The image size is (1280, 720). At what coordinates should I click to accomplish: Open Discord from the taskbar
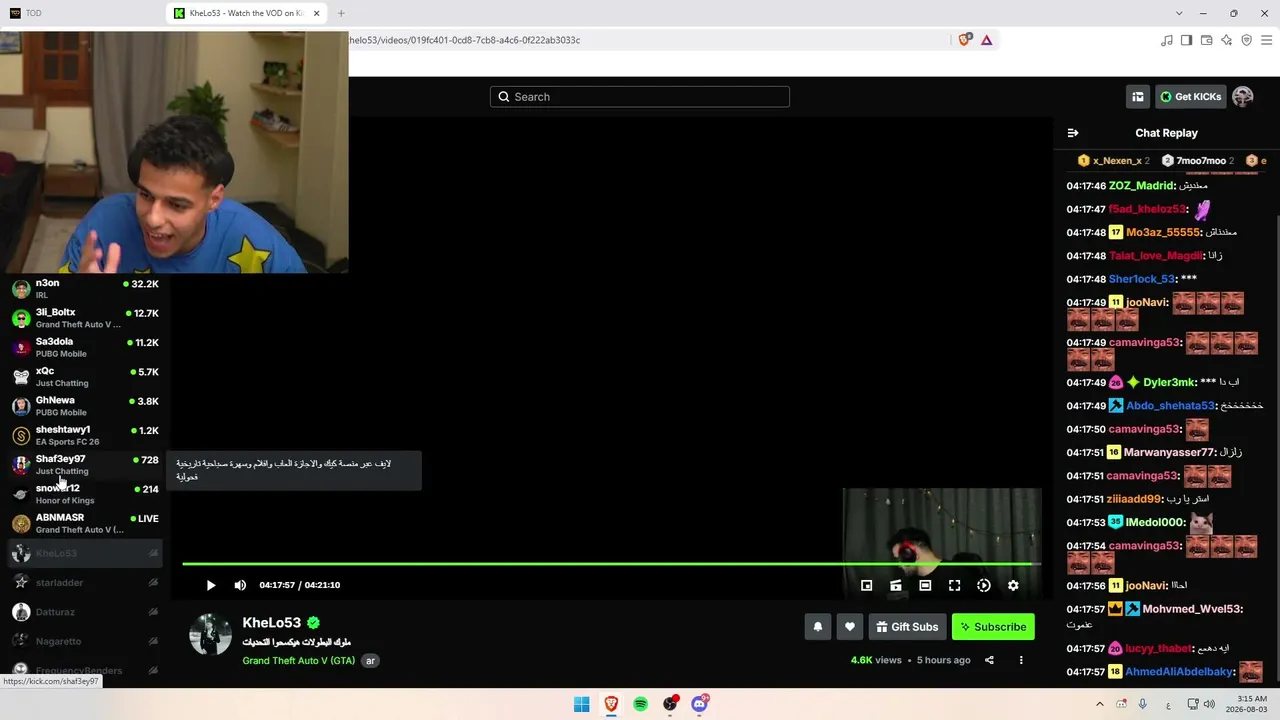pyautogui.click(x=700, y=704)
